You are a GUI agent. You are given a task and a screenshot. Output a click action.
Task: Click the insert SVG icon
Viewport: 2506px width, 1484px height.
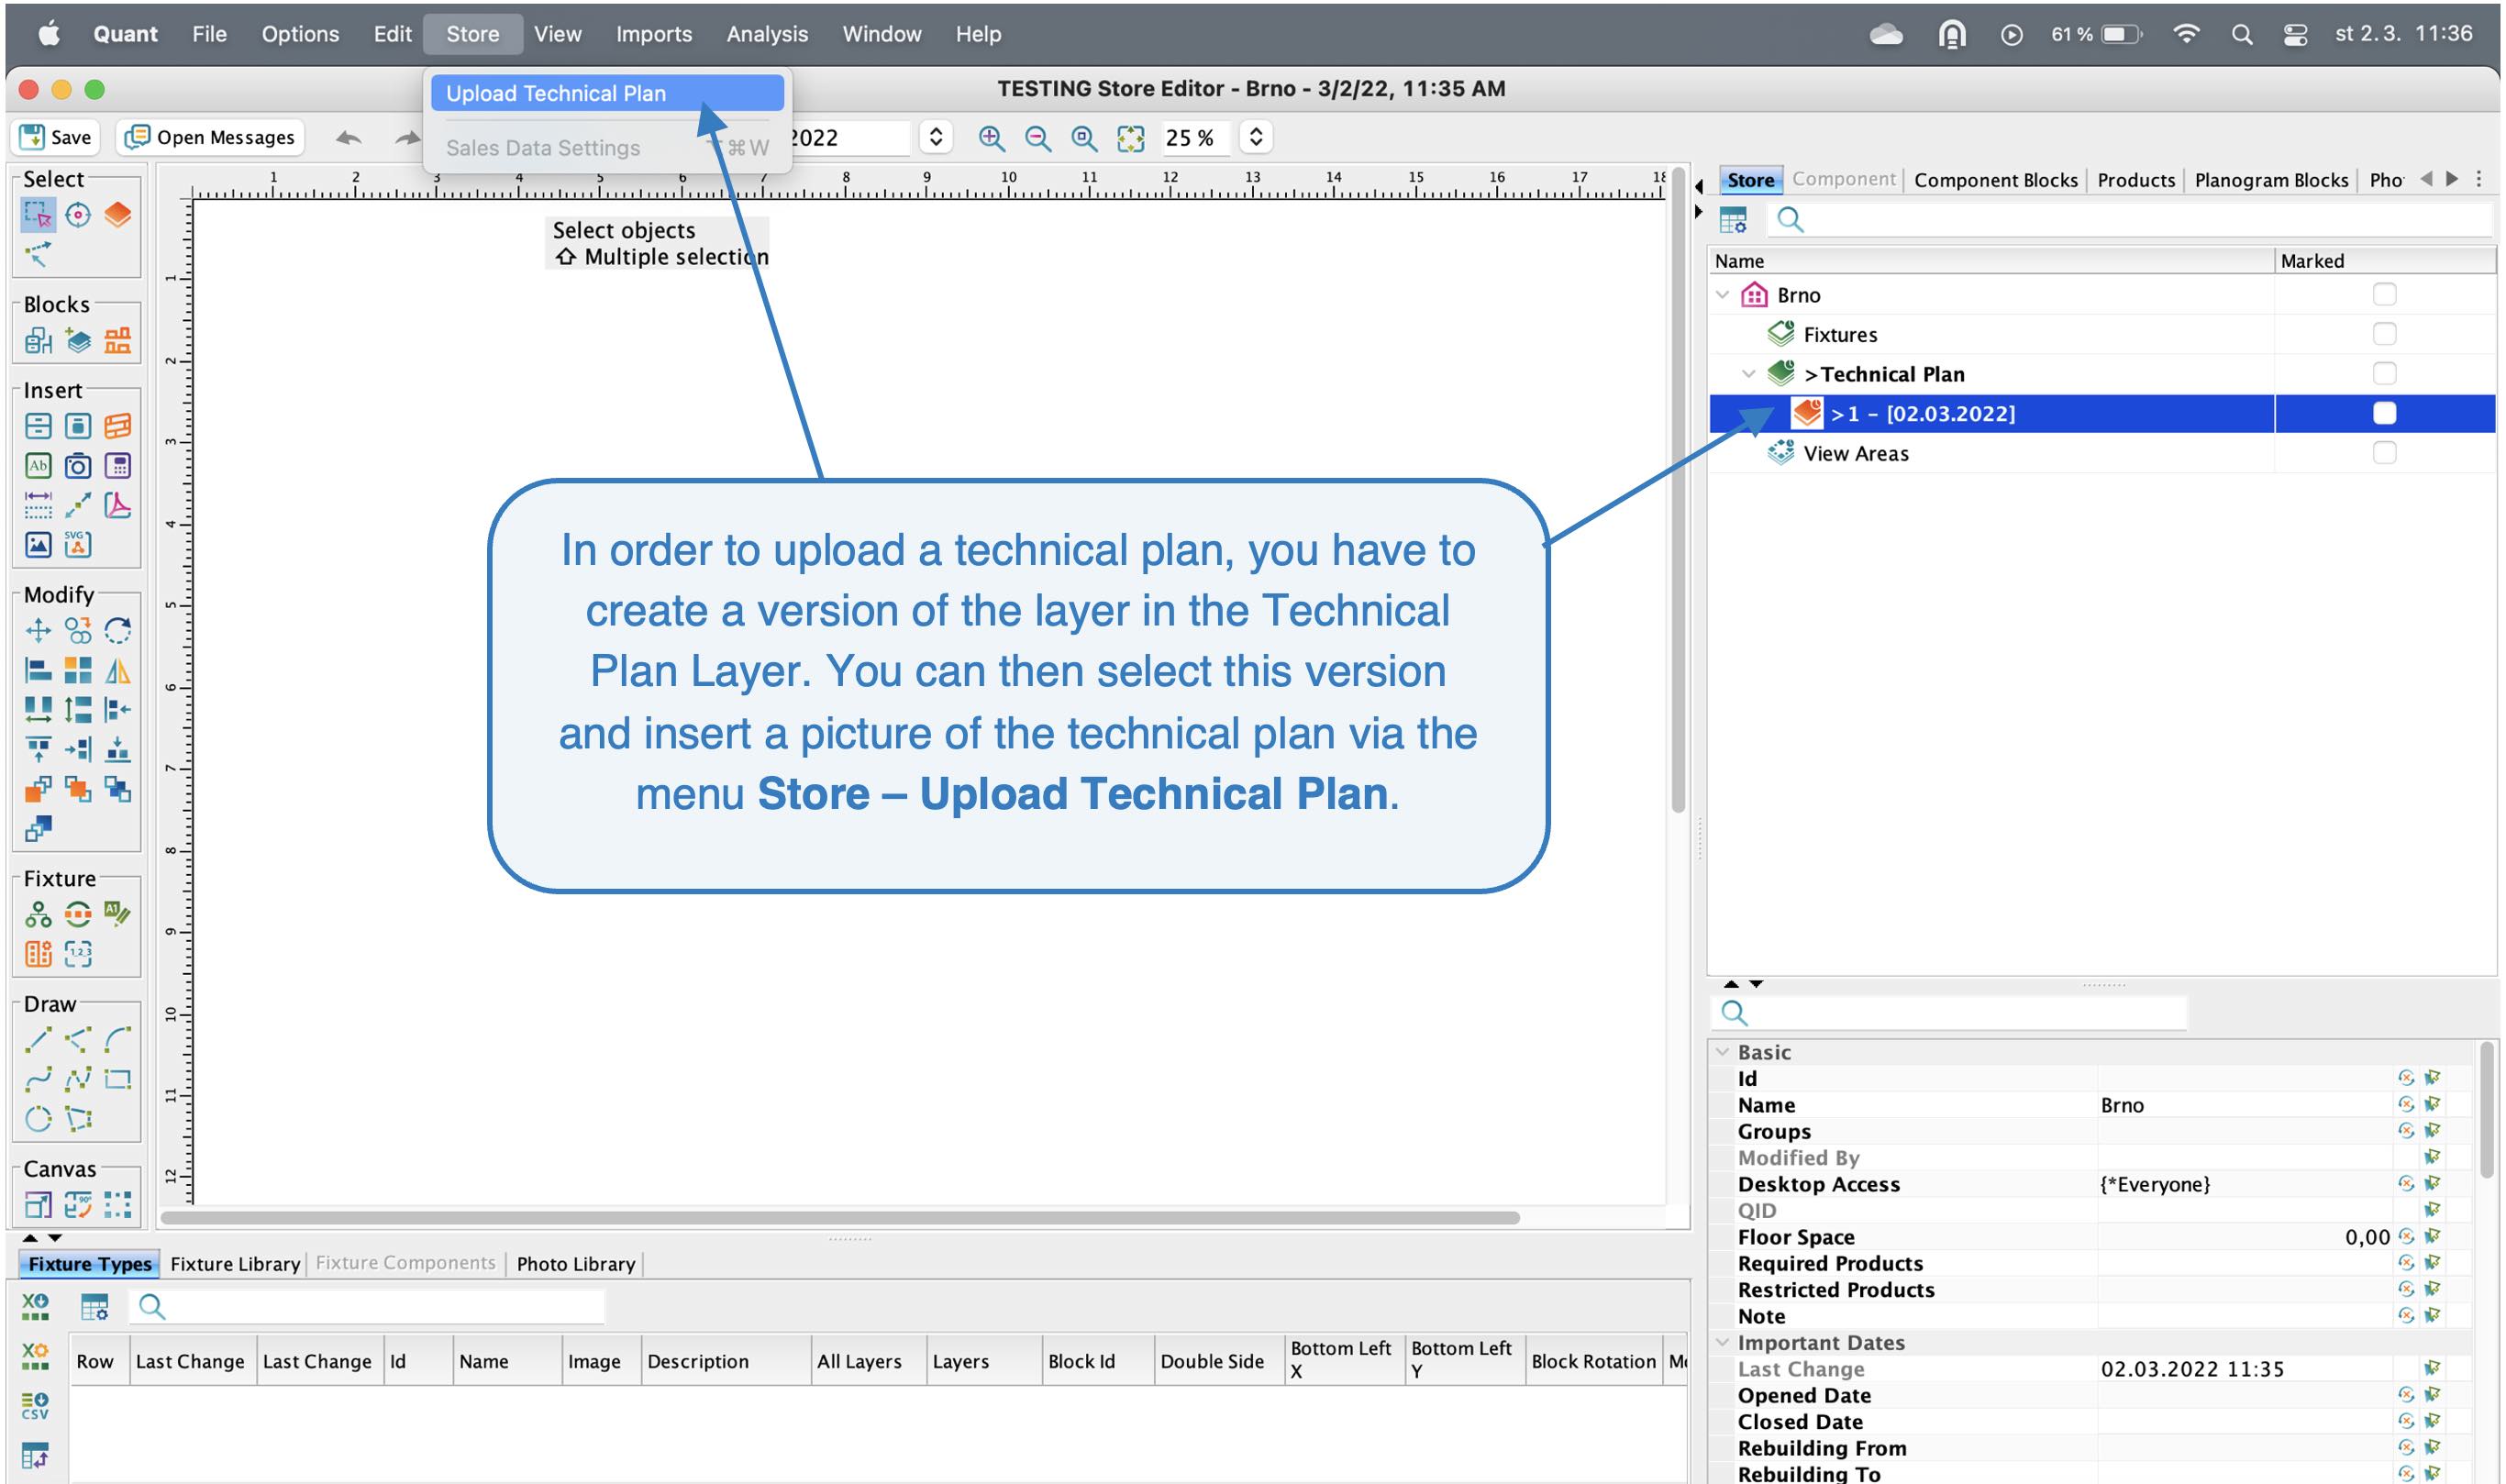pos(78,544)
